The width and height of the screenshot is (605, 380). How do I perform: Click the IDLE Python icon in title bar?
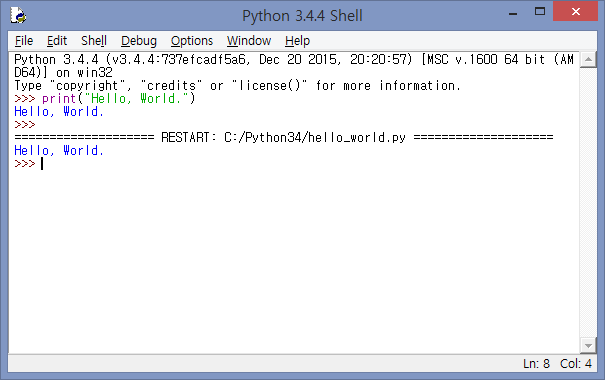click(x=18, y=15)
